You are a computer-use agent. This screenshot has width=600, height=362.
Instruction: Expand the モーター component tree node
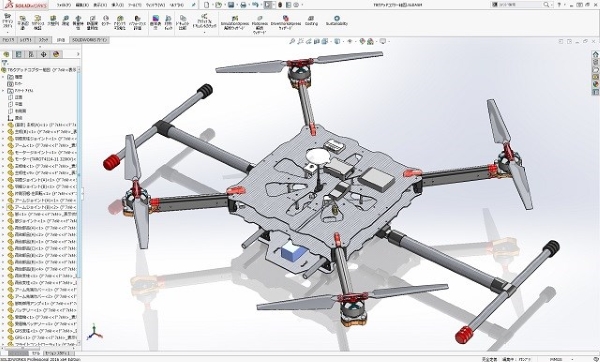[3, 159]
